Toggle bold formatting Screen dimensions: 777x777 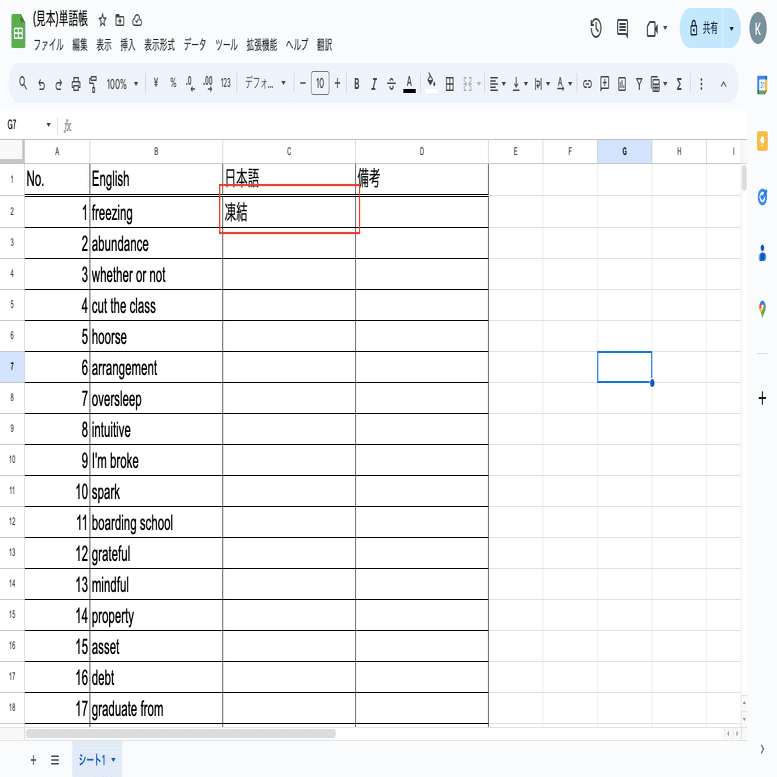[x=356, y=84]
